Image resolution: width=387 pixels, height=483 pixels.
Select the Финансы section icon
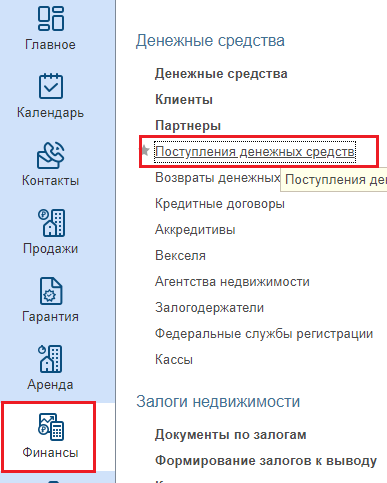(x=51, y=427)
